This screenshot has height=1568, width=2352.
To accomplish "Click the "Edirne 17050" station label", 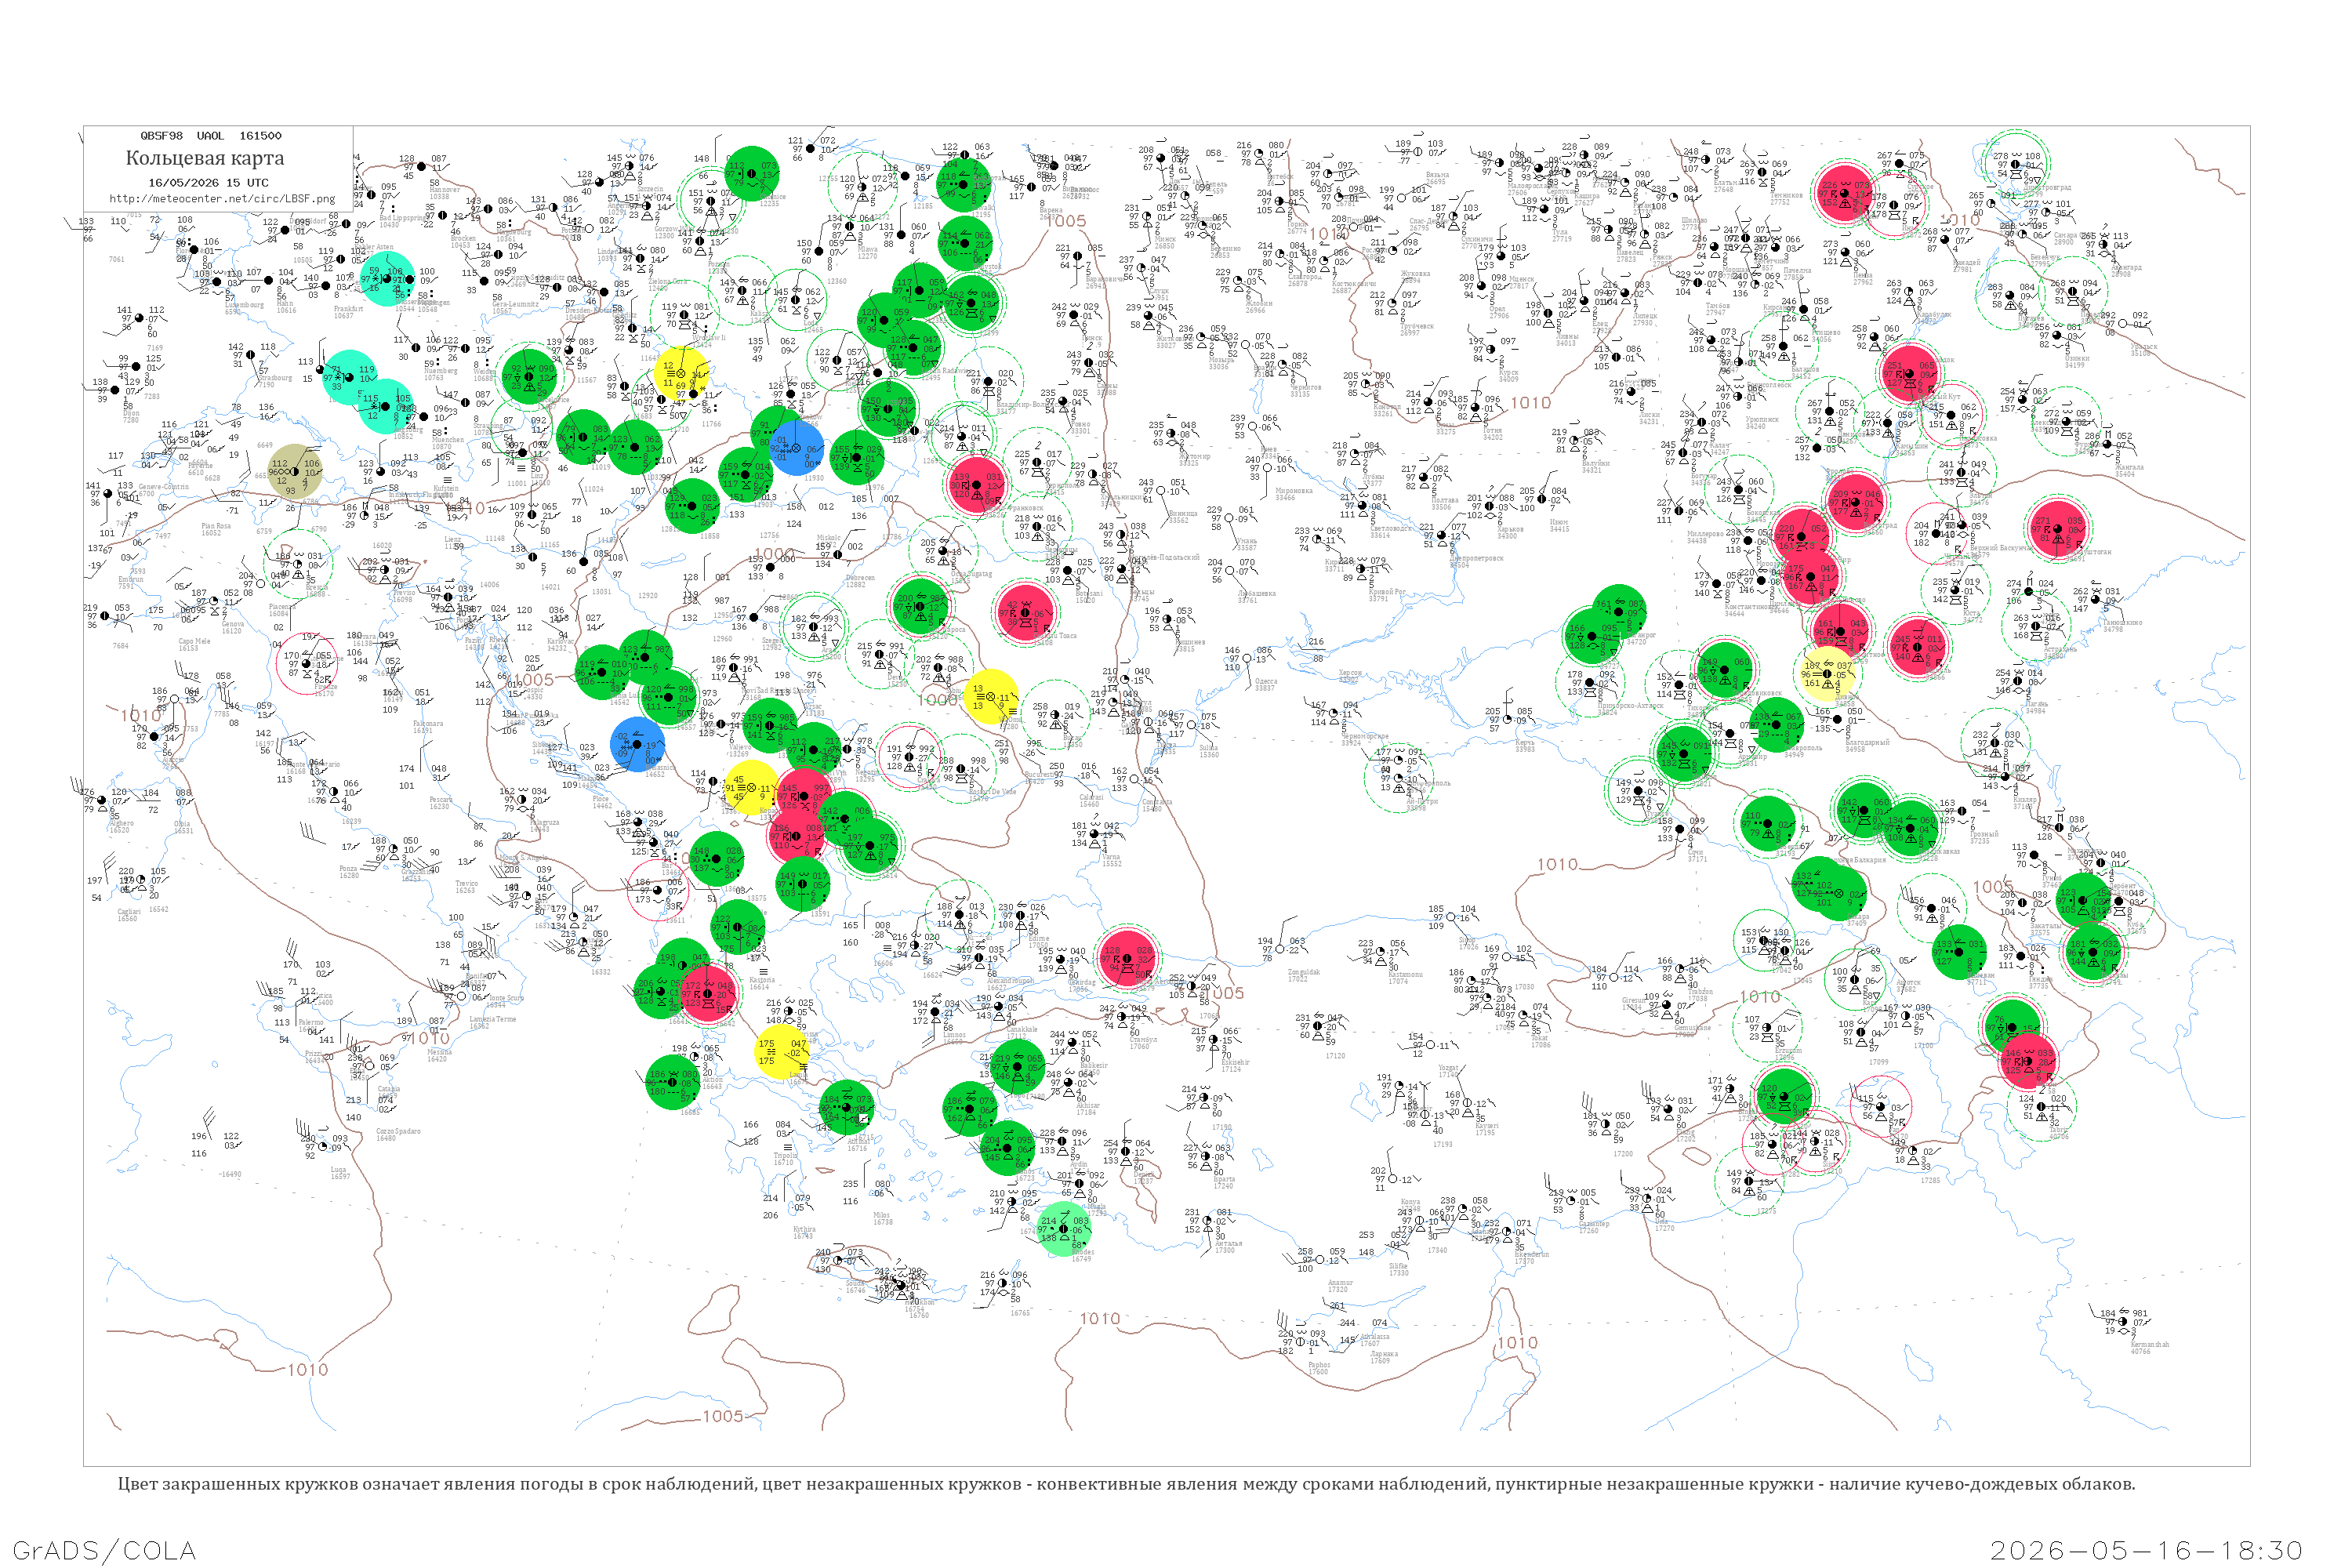I will [x=1038, y=941].
